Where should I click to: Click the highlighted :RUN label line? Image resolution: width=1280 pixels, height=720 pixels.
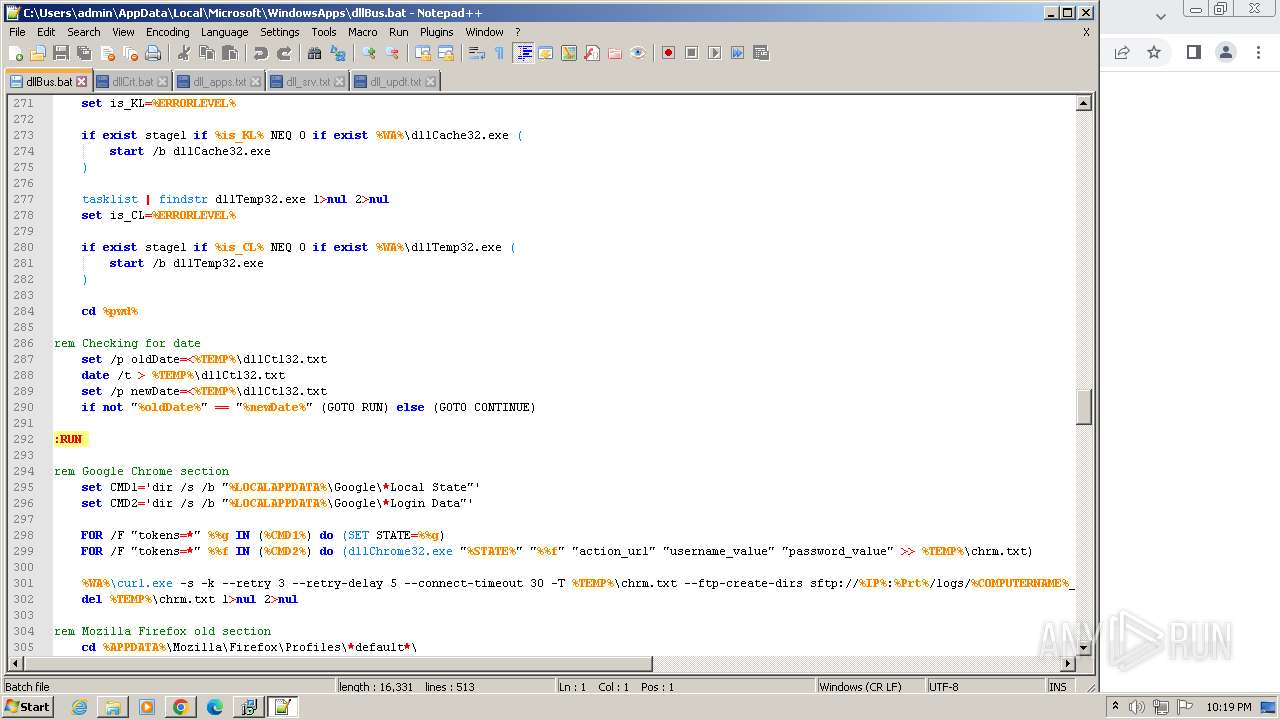coord(70,439)
